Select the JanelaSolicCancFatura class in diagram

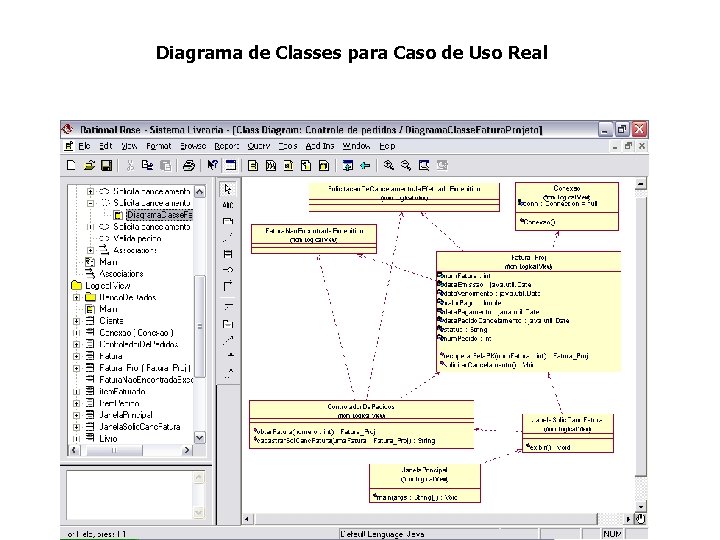coord(568,433)
